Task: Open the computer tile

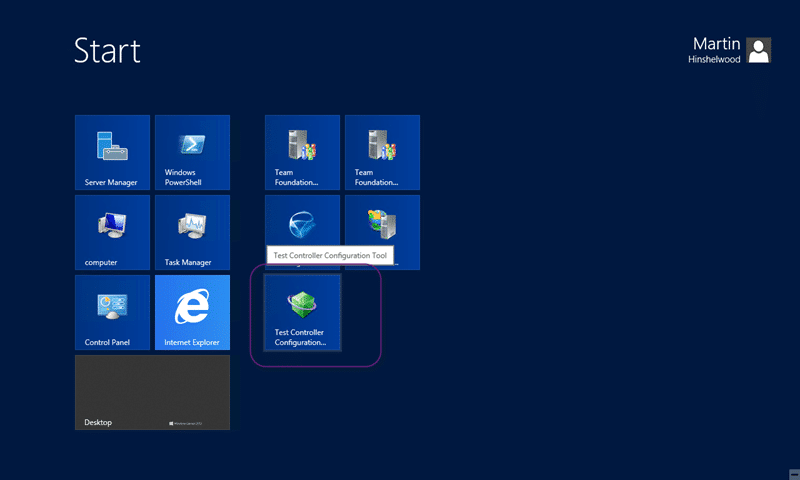Action: [112, 233]
